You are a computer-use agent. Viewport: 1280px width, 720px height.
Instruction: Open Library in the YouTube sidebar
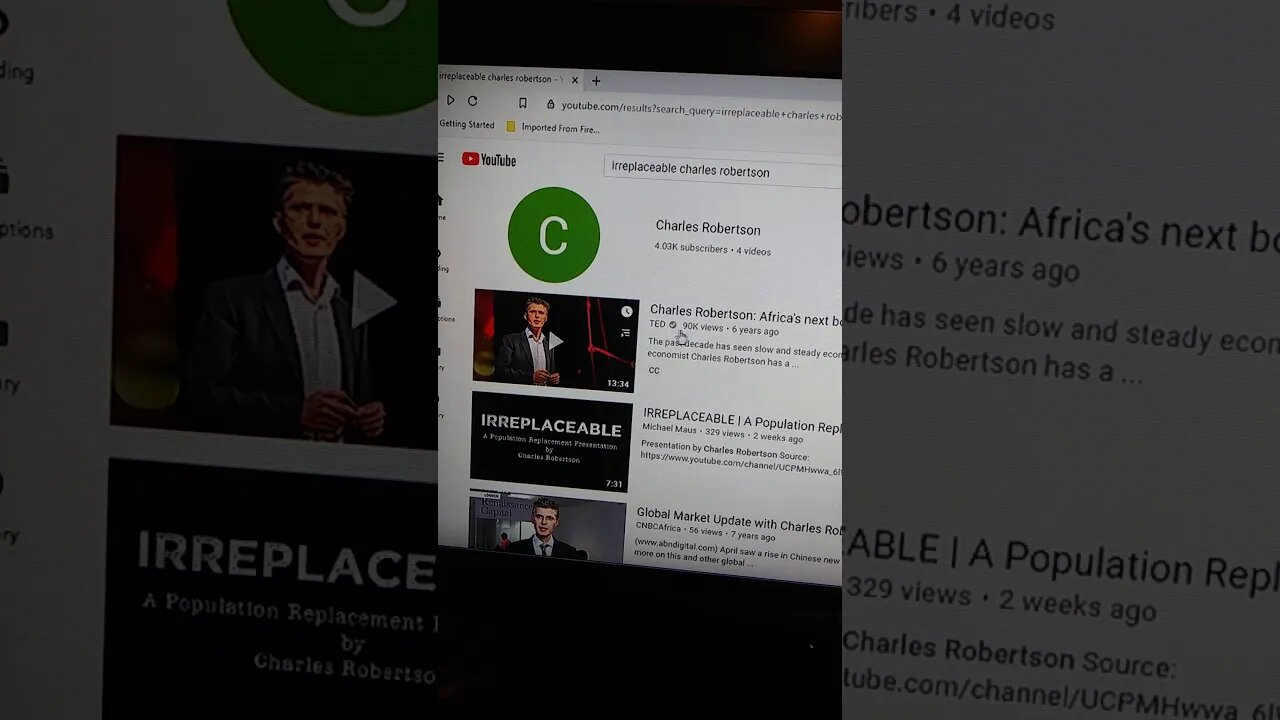(440, 359)
